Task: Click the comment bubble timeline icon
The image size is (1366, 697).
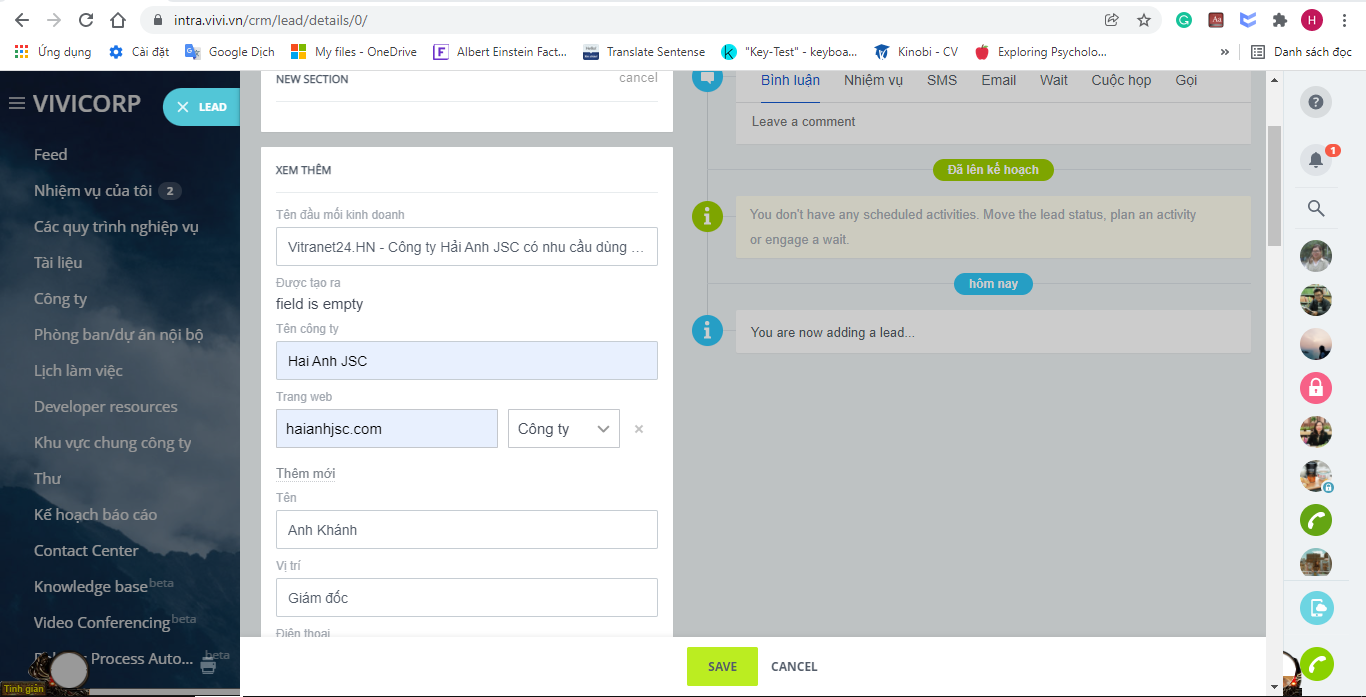Action: tap(707, 79)
